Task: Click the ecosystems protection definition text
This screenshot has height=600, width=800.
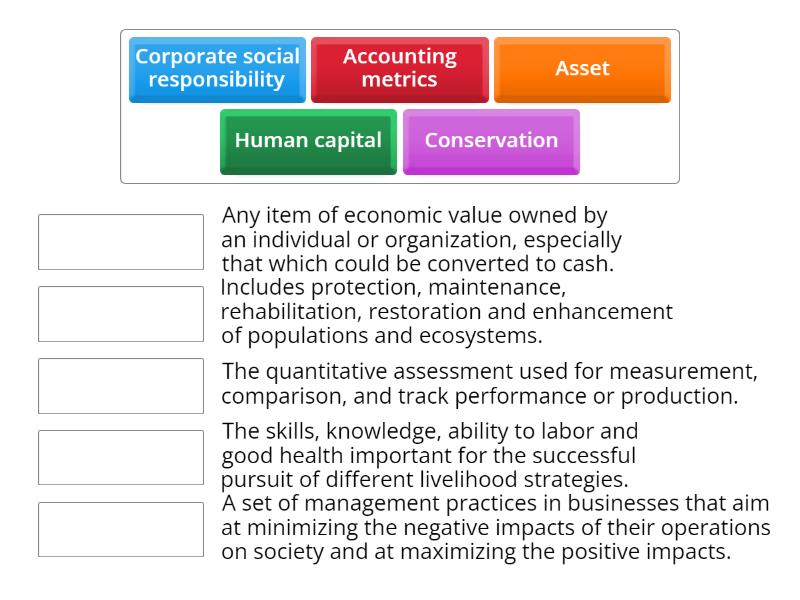Action: 447,311
